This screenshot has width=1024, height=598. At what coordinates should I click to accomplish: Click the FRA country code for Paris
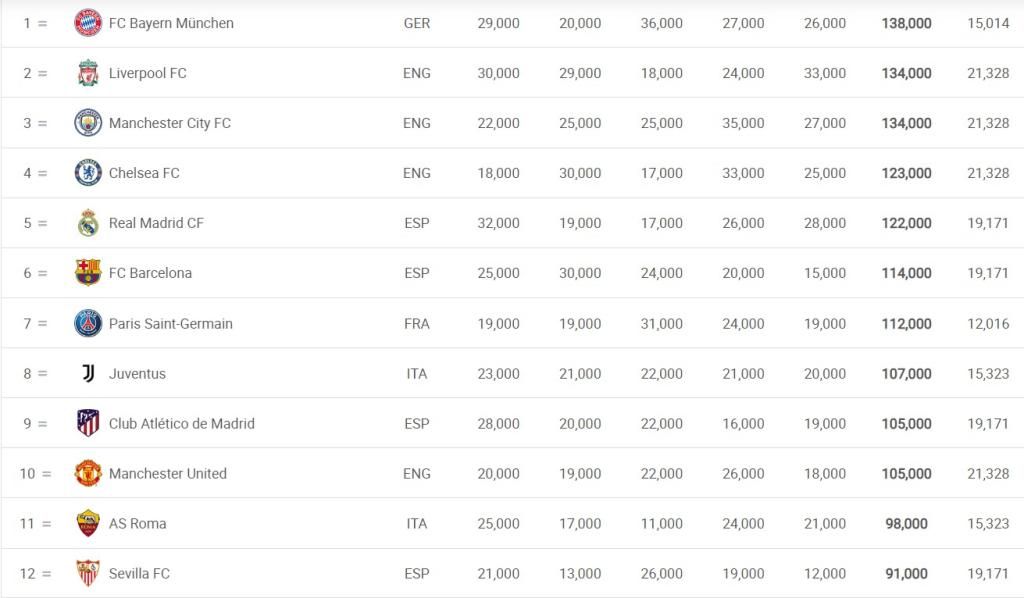[x=417, y=323]
